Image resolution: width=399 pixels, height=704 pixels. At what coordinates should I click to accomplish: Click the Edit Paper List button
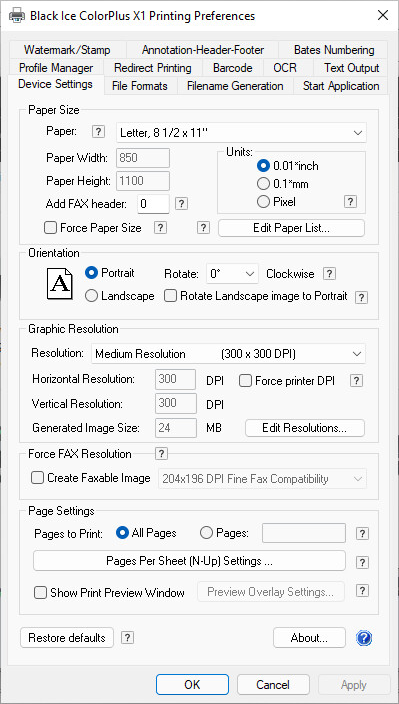291,228
